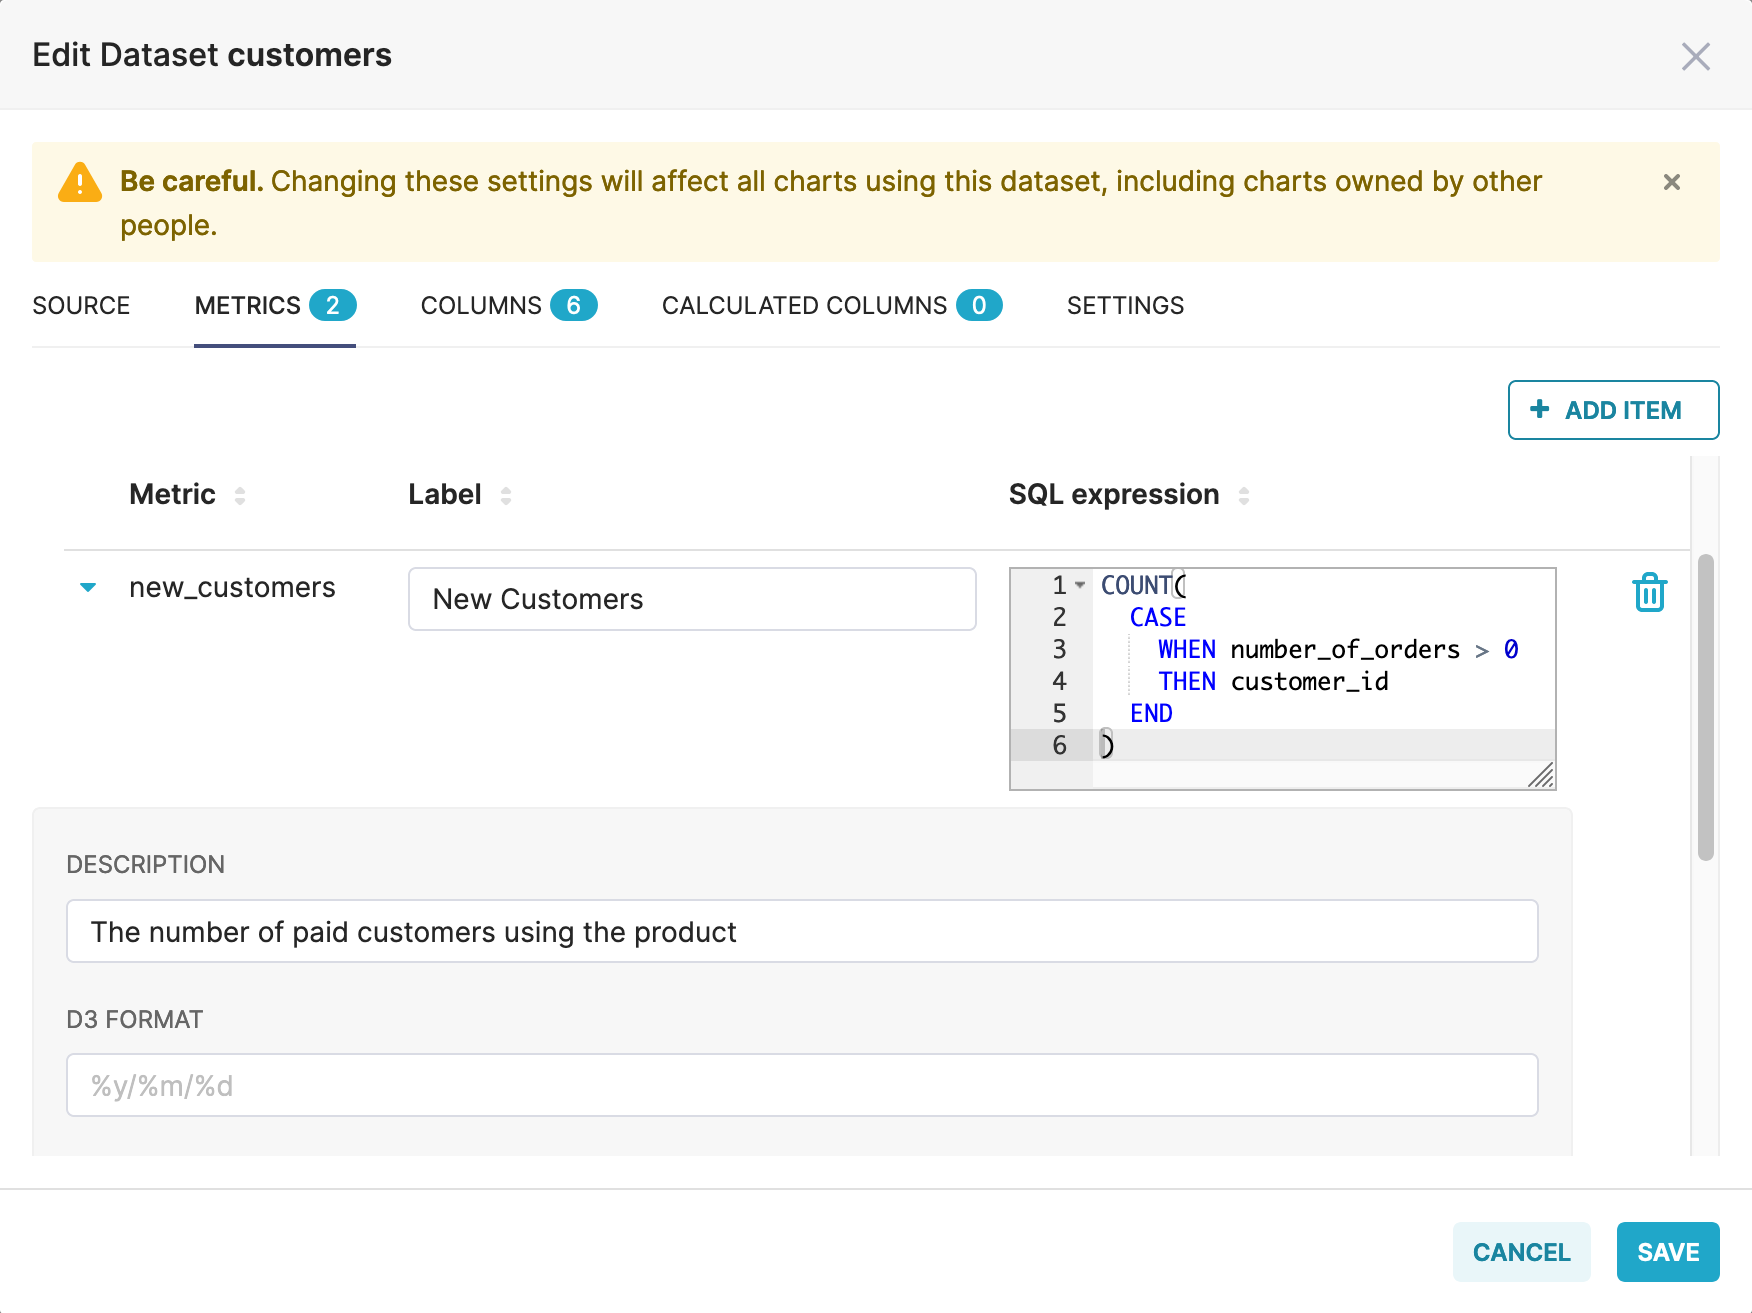The height and width of the screenshot is (1313, 1752).
Task: Edit the New Customers label field
Action: (x=692, y=599)
